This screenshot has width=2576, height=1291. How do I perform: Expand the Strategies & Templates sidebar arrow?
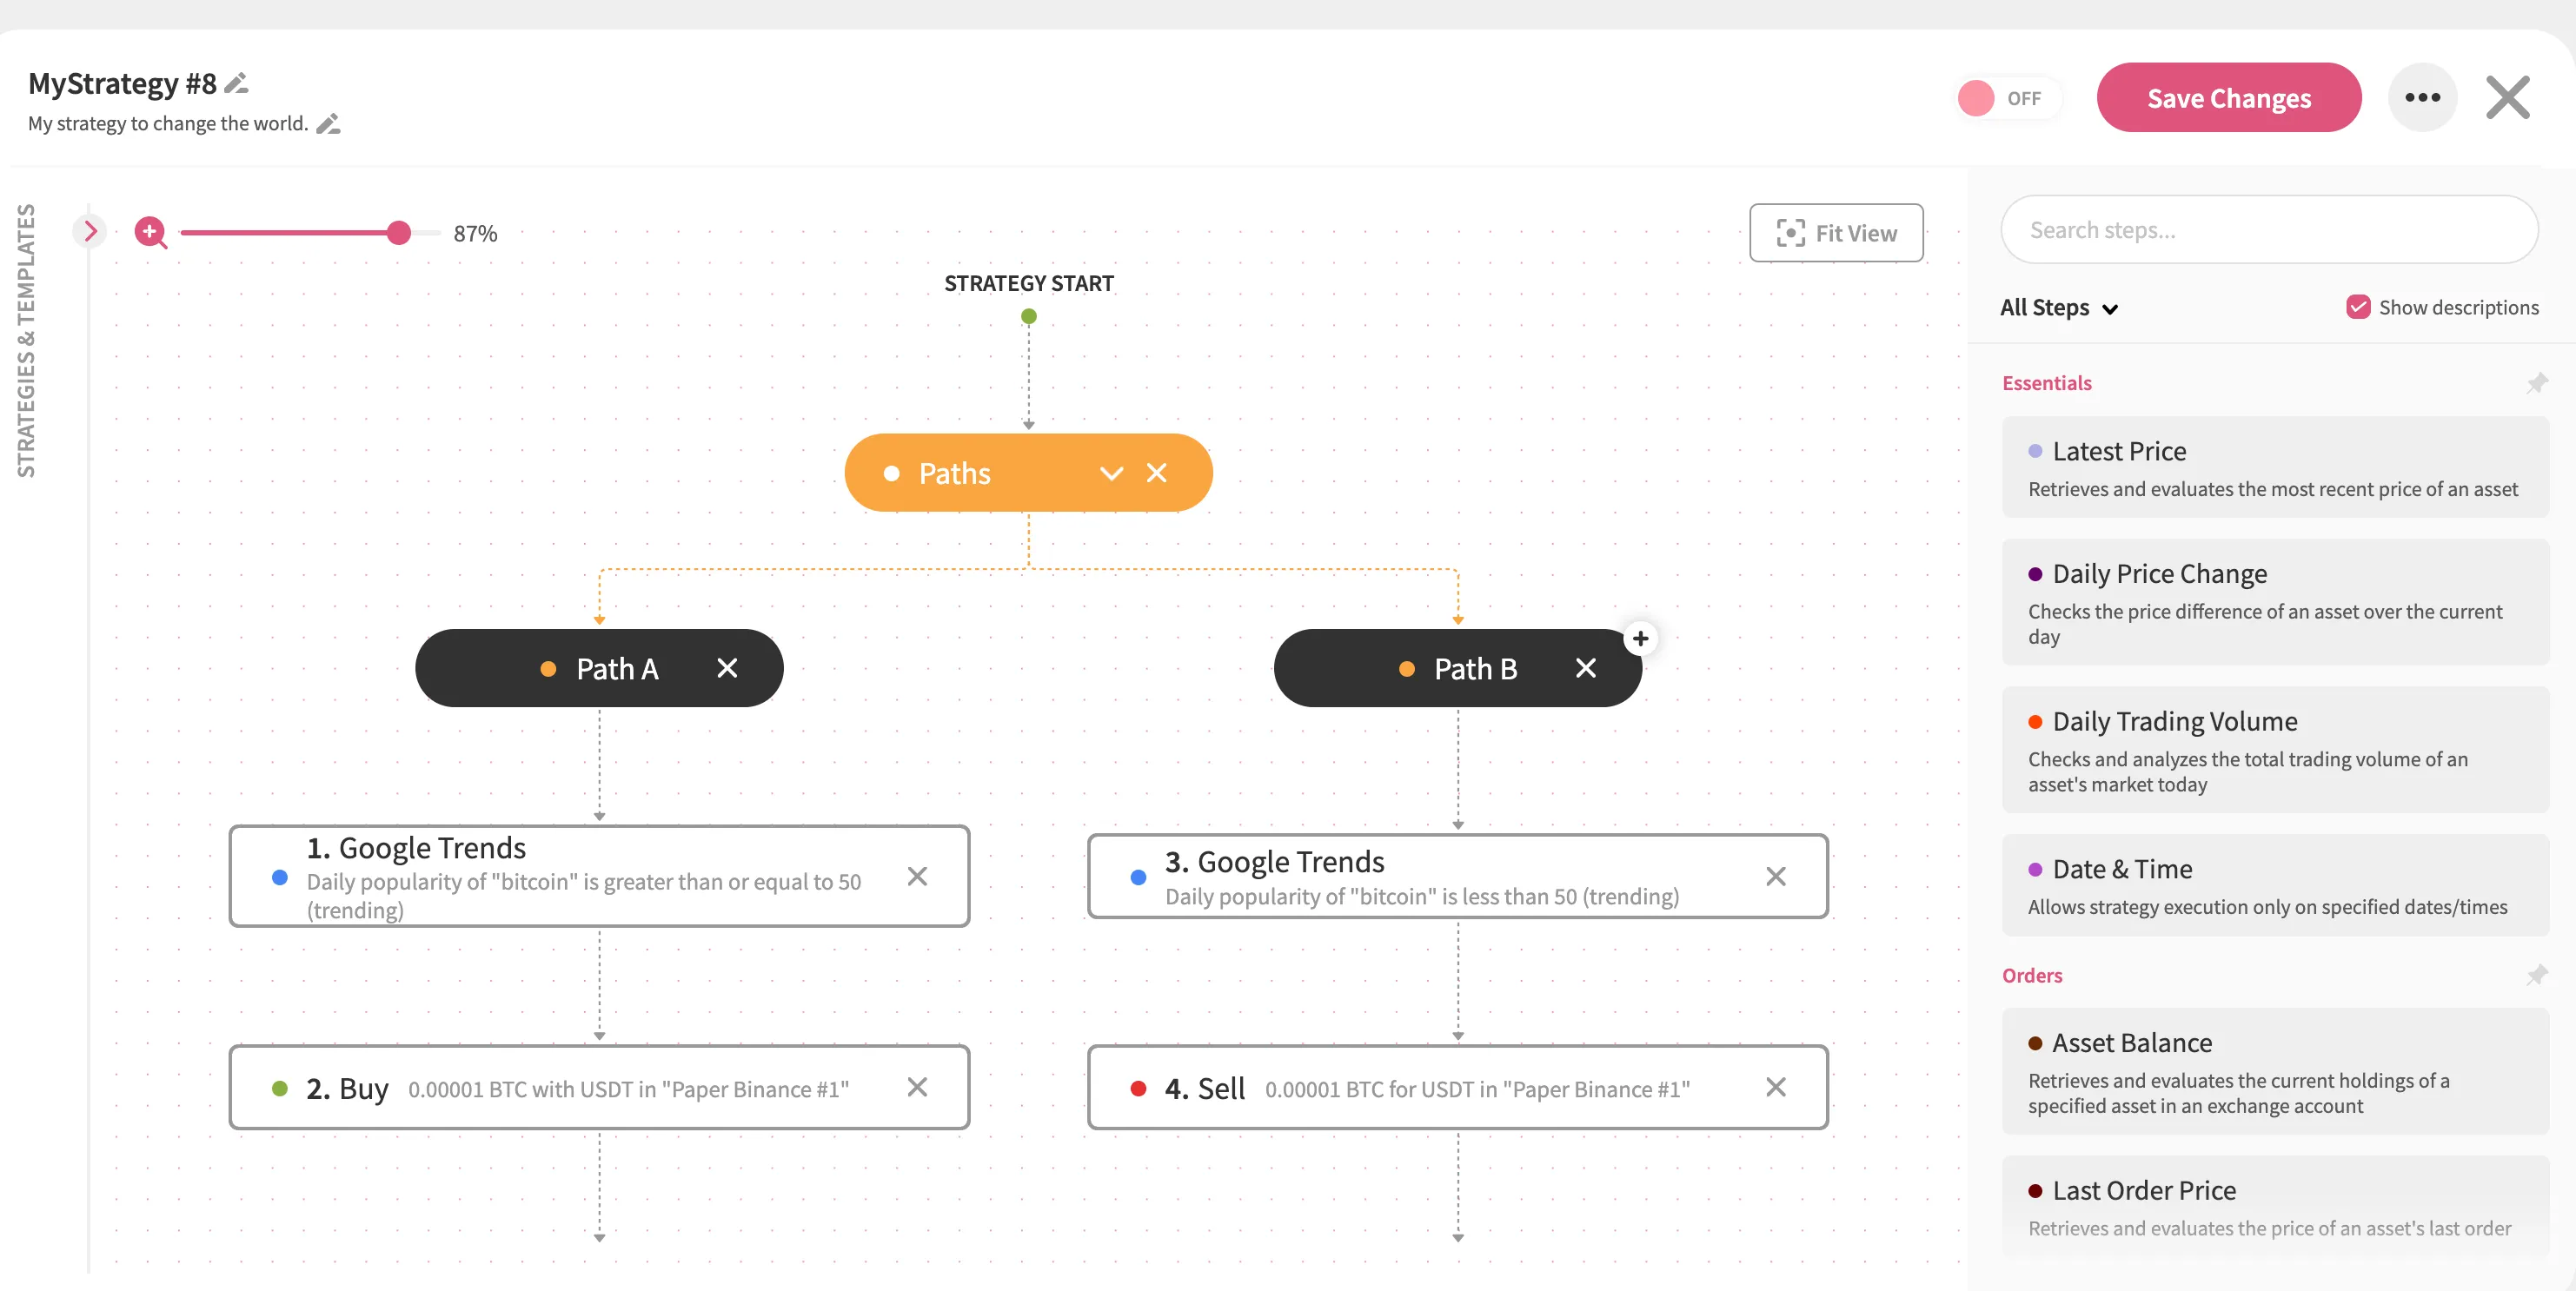(x=90, y=232)
